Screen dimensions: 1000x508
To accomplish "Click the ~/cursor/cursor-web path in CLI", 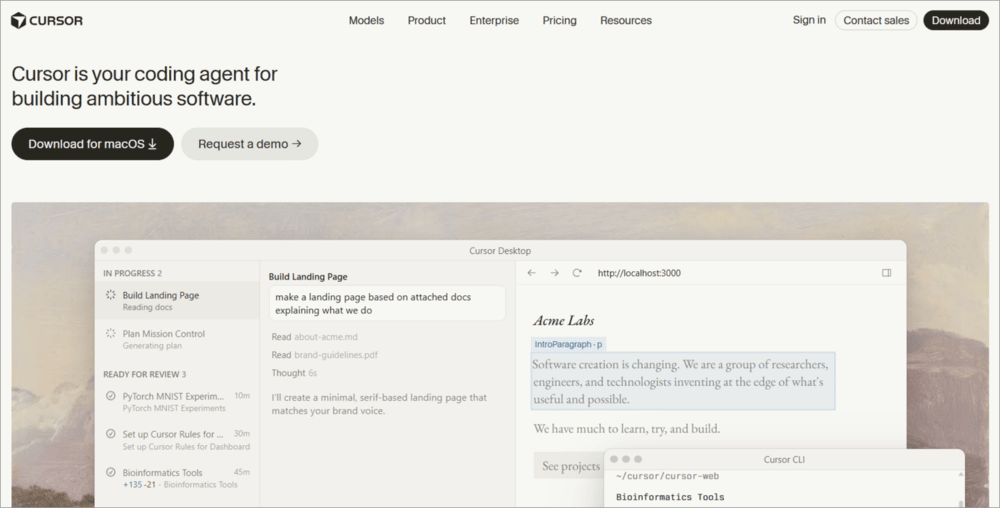I will [x=668, y=476].
